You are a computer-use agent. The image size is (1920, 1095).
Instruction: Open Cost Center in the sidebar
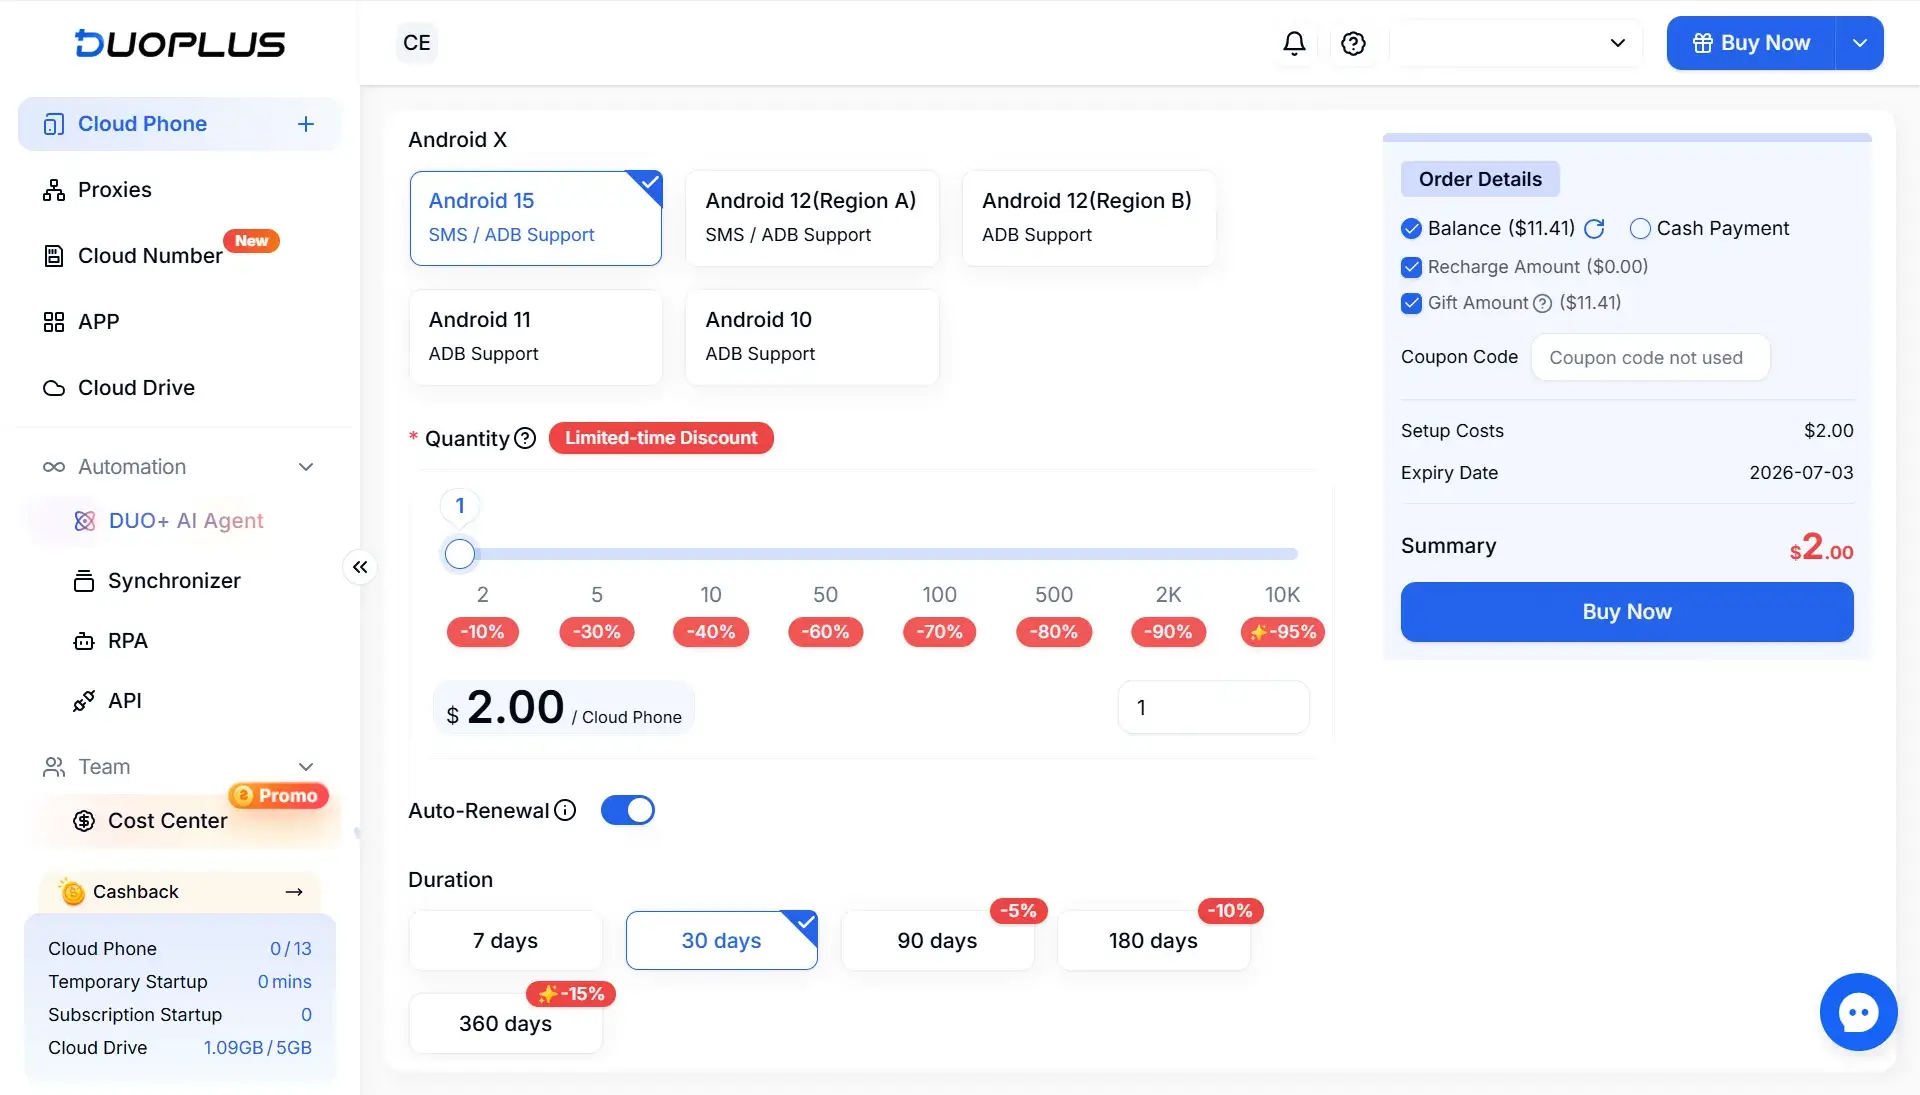click(185, 821)
